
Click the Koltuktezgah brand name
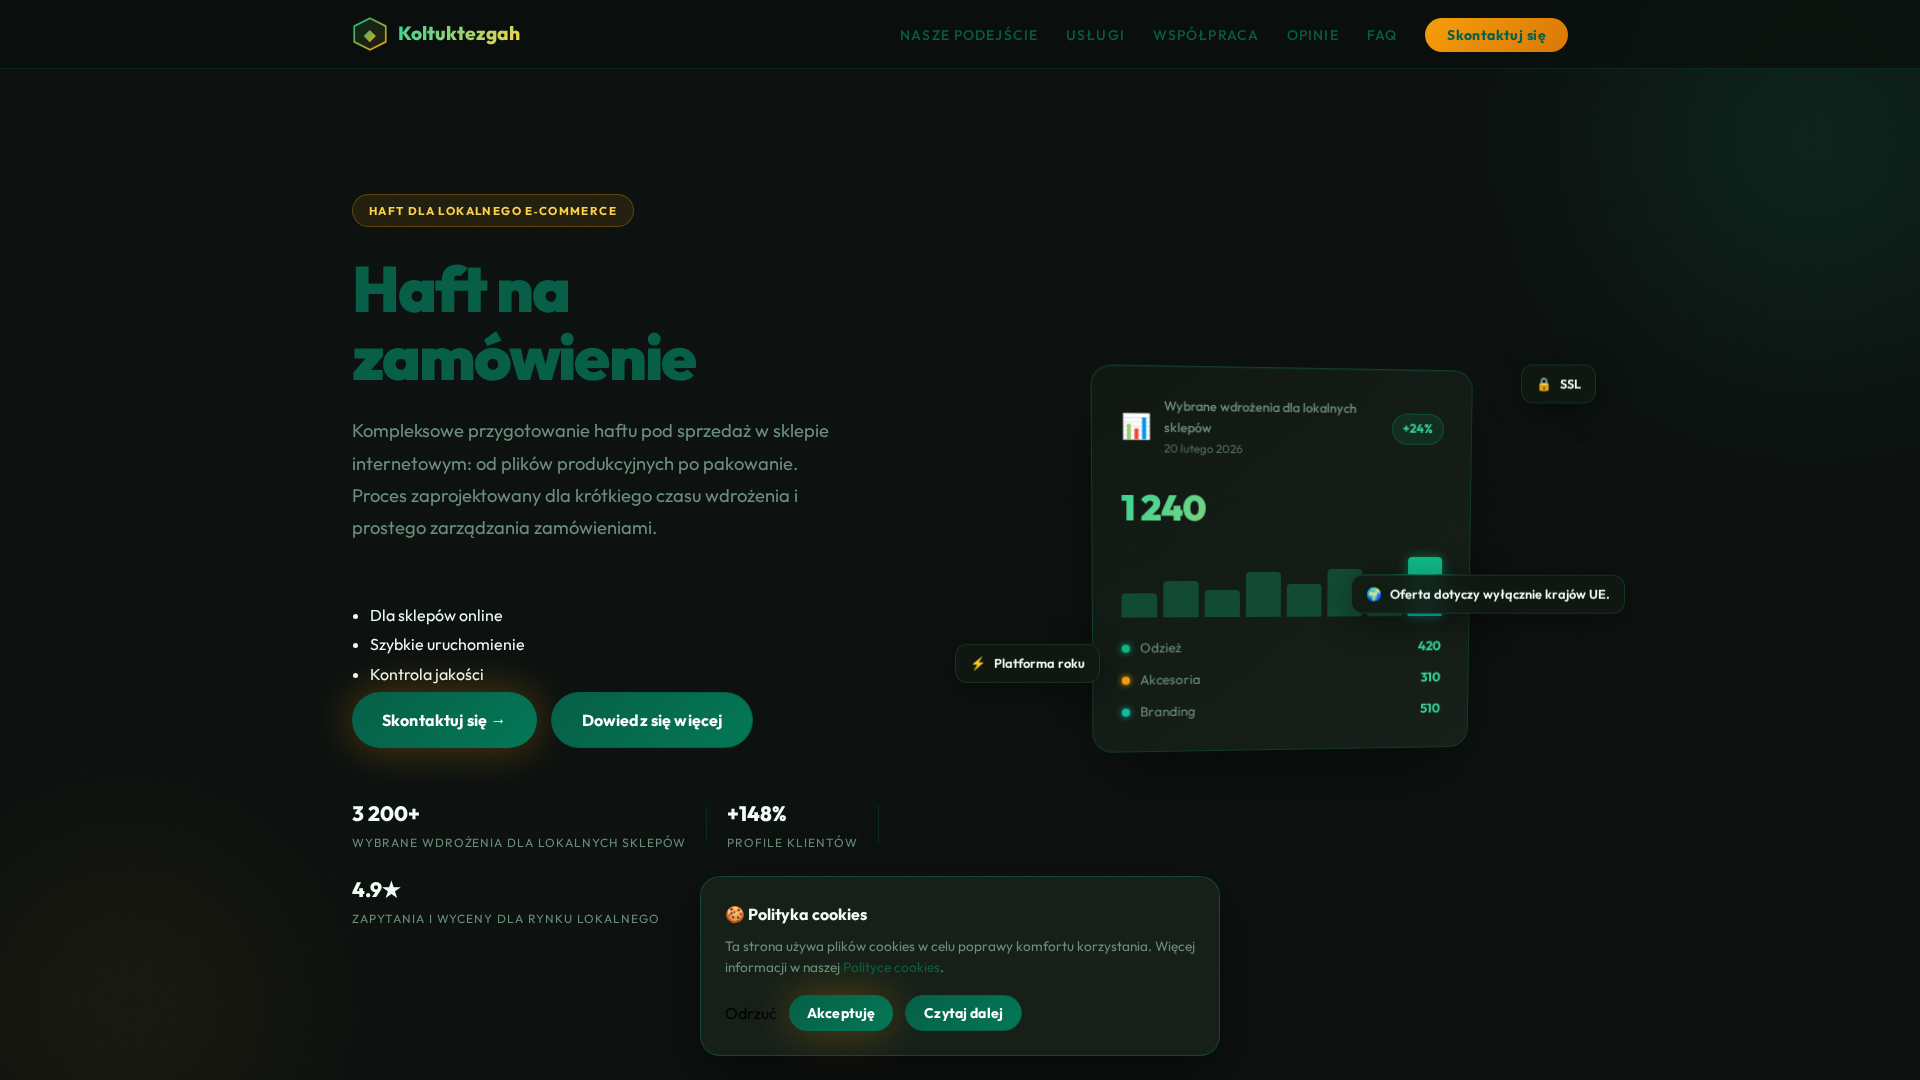click(x=459, y=34)
